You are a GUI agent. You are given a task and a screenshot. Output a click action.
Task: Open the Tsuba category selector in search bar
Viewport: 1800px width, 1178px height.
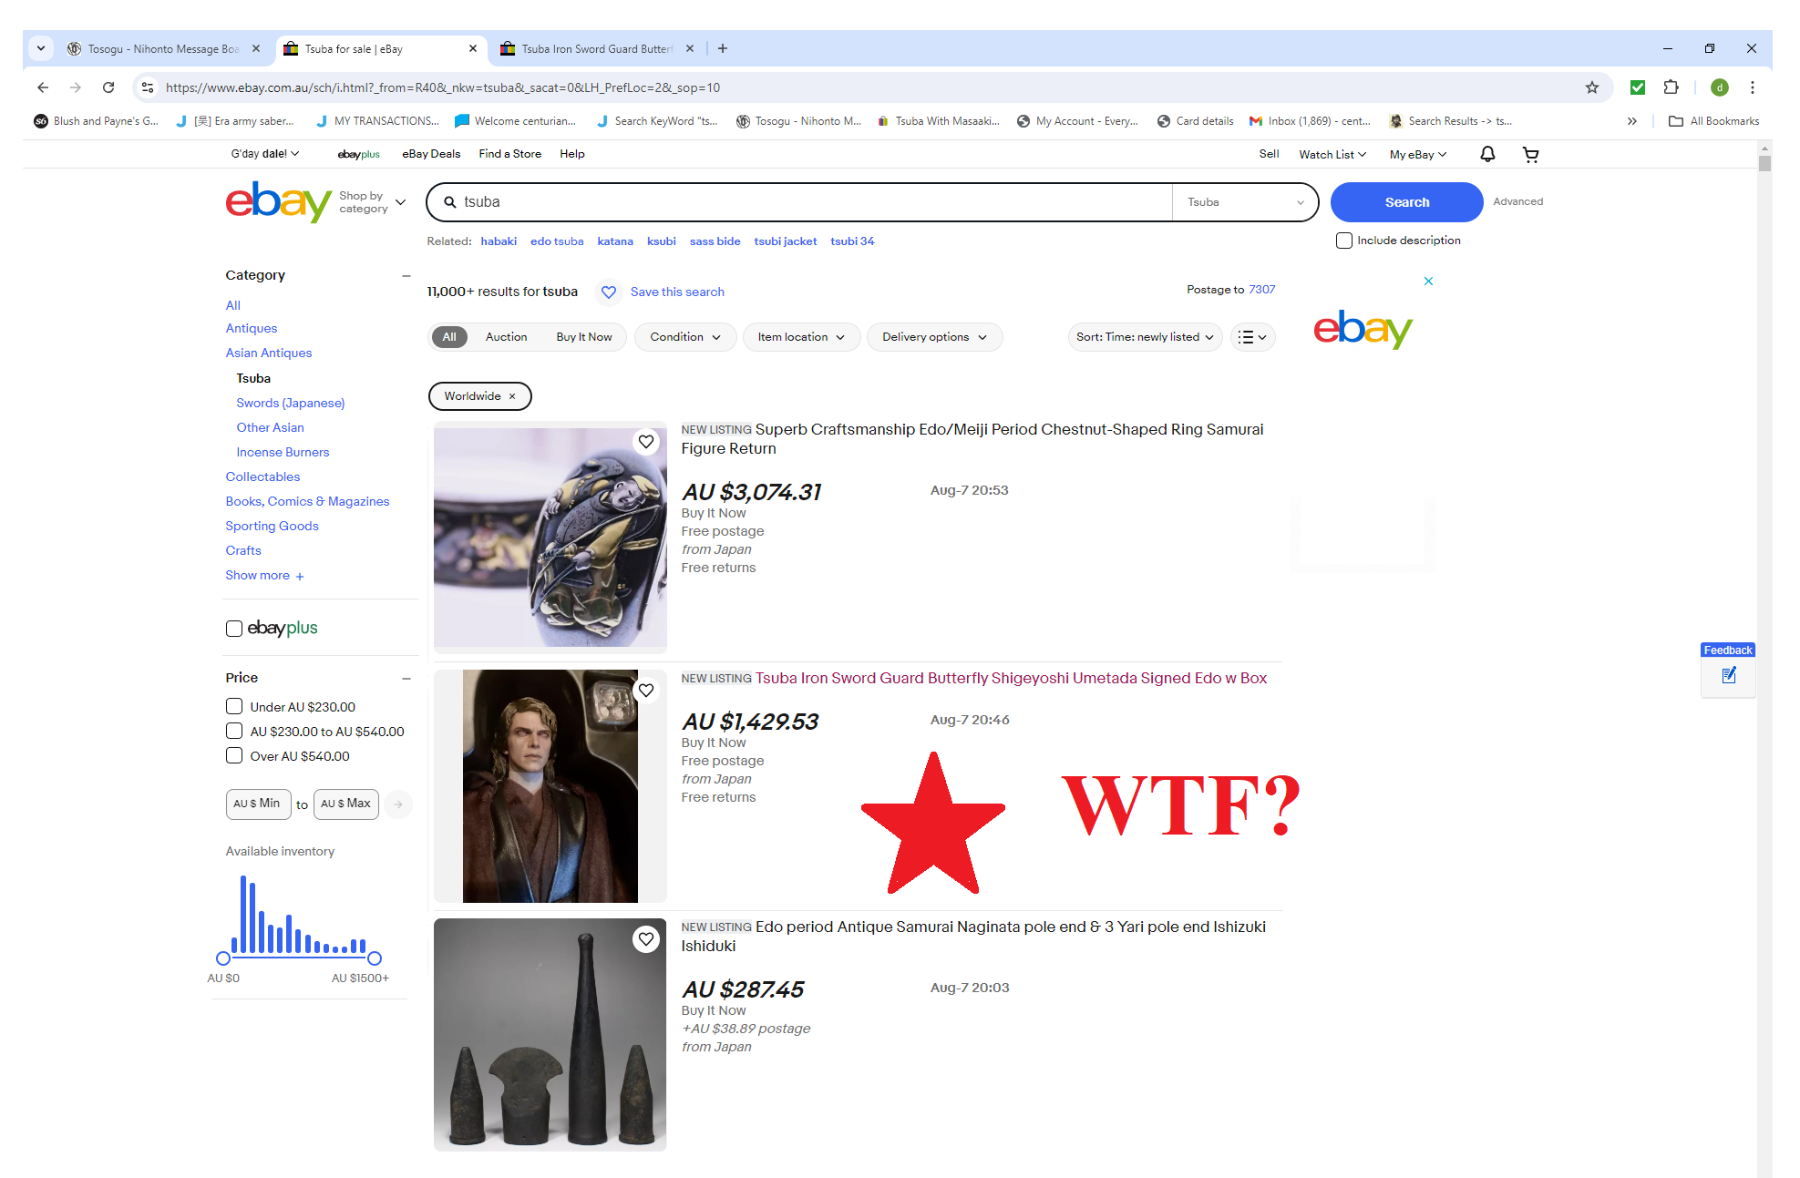pos(1245,202)
